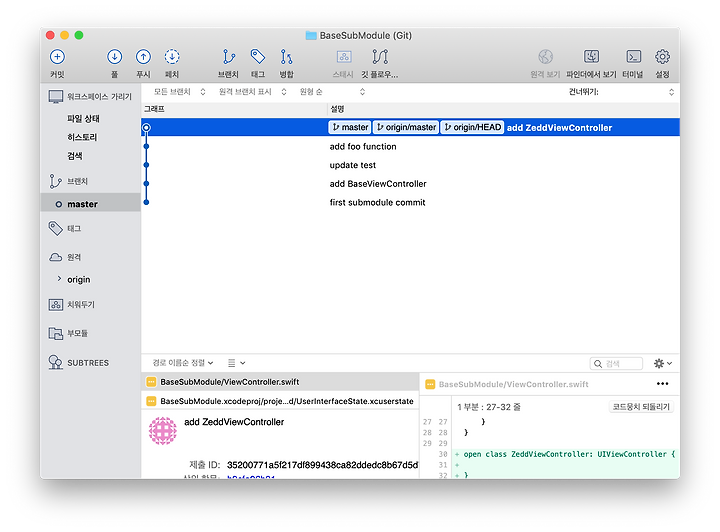The width and height of the screenshot is (720, 532).
Task: Select the 'add foo function' commit
Action: pos(410,146)
